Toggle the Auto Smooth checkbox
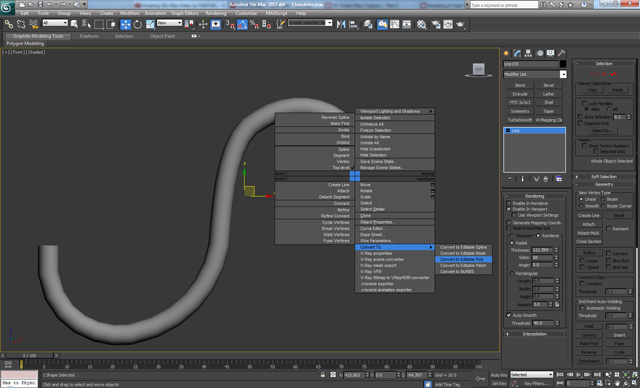Screen dimensions: 640x388 (509, 315)
